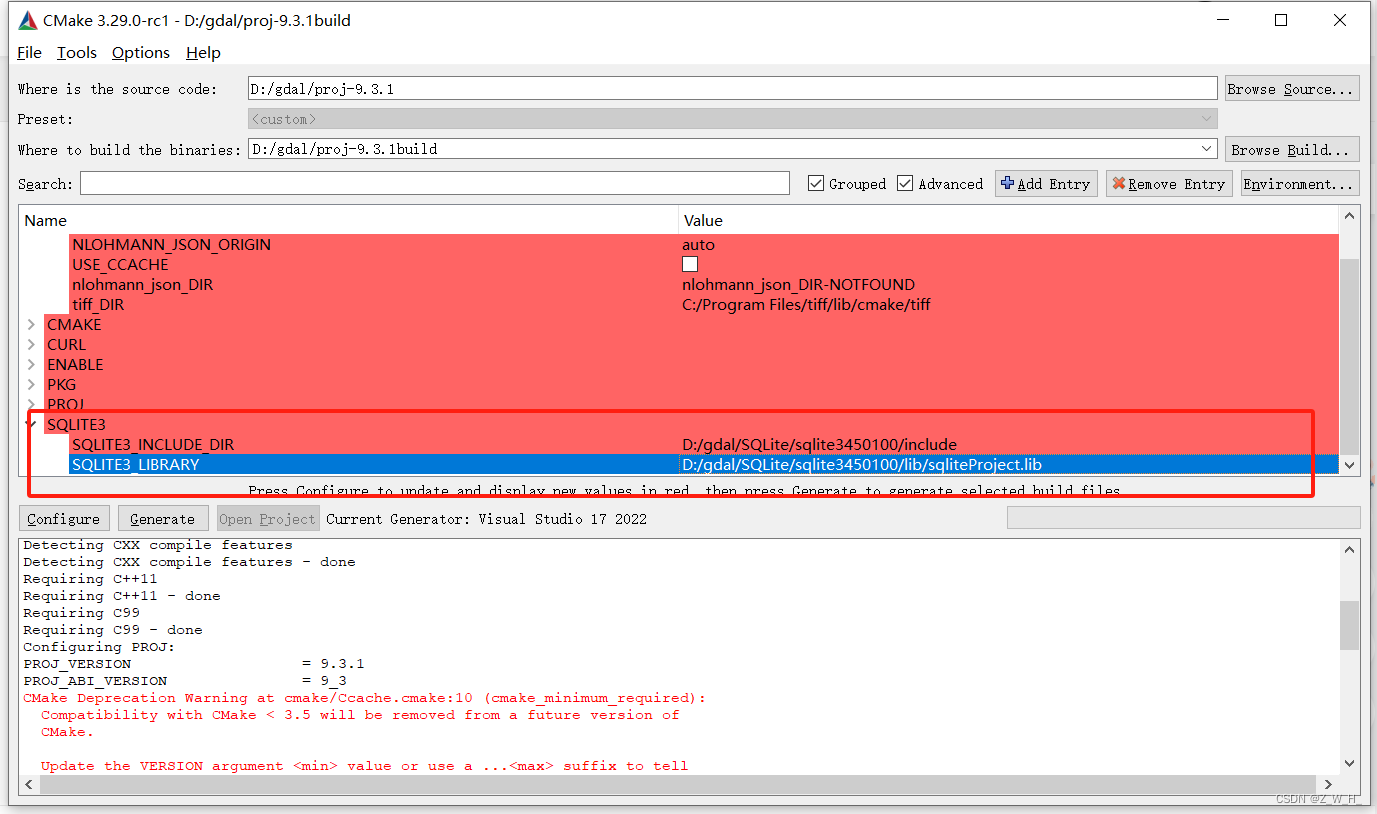Open the File menu

29,53
